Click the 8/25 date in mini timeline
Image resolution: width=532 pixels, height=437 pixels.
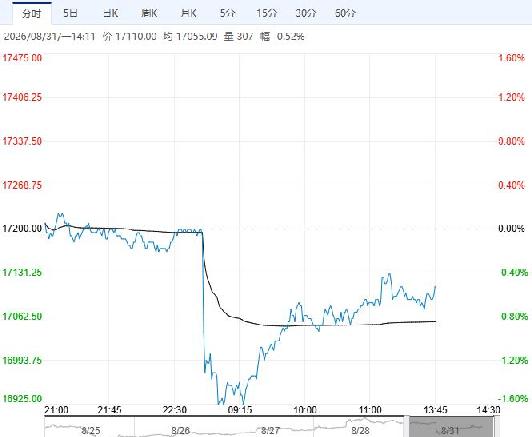coord(91,431)
